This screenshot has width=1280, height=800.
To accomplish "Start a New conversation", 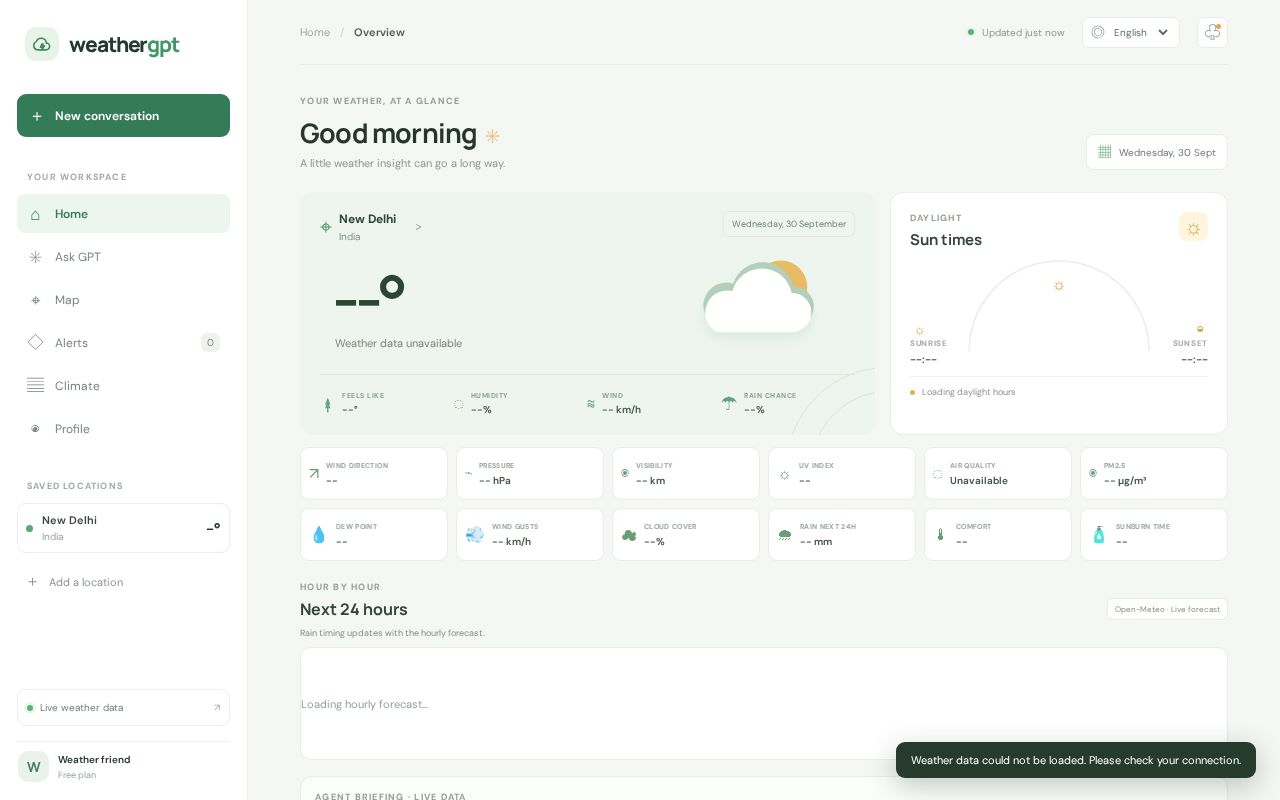I will [123, 116].
